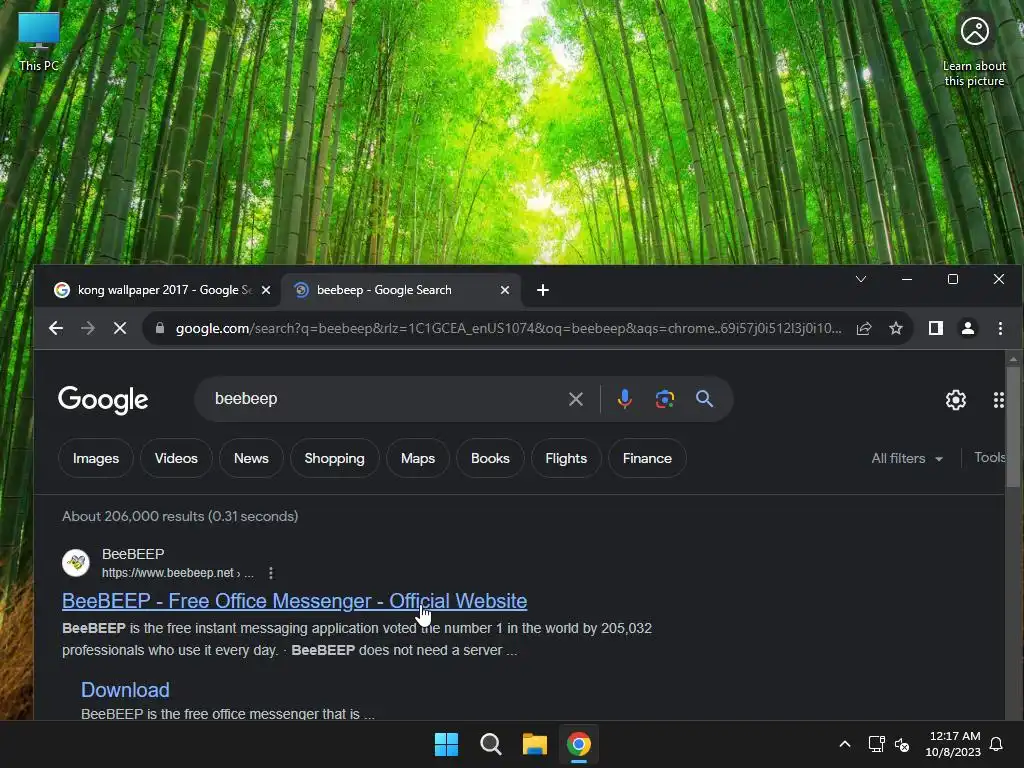
Task: Click the Google logo
Action: coord(103,400)
